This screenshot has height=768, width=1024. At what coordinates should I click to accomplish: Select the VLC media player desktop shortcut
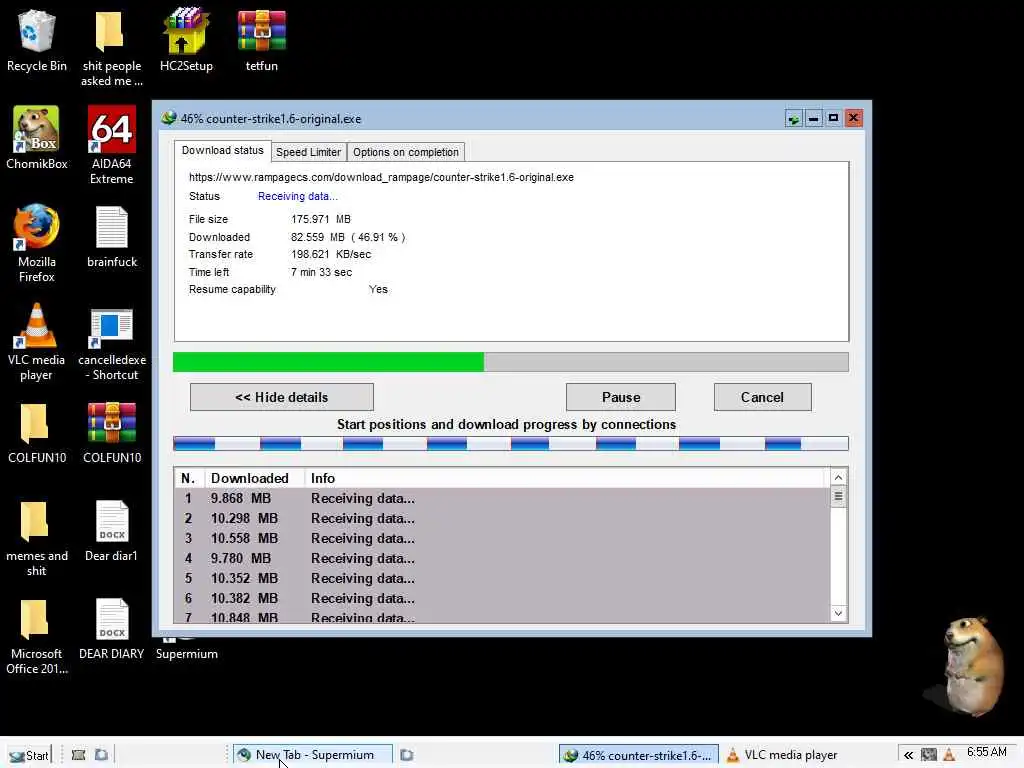coord(37,342)
